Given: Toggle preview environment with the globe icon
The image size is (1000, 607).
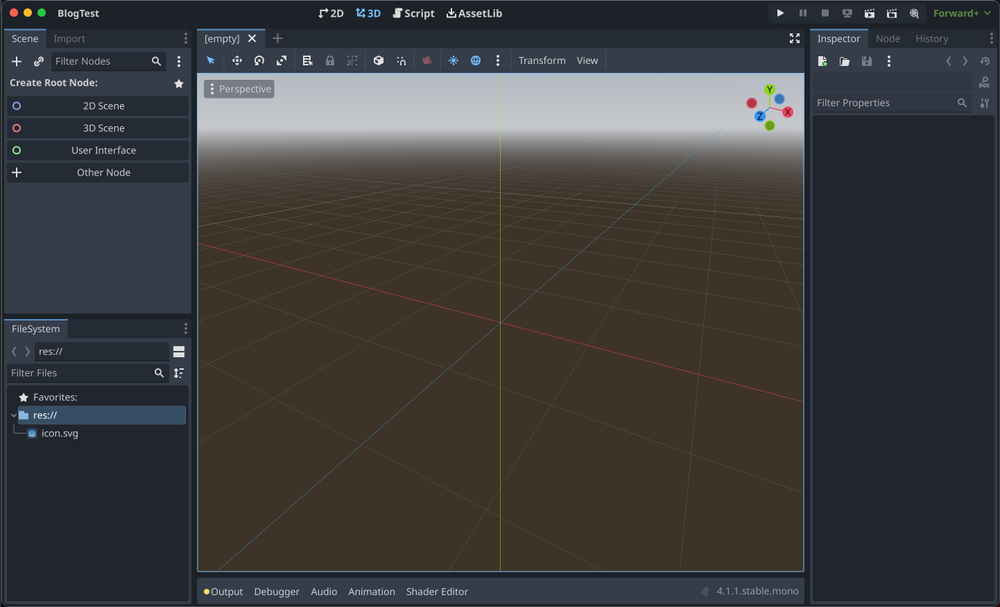Looking at the screenshot, I should pos(475,61).
